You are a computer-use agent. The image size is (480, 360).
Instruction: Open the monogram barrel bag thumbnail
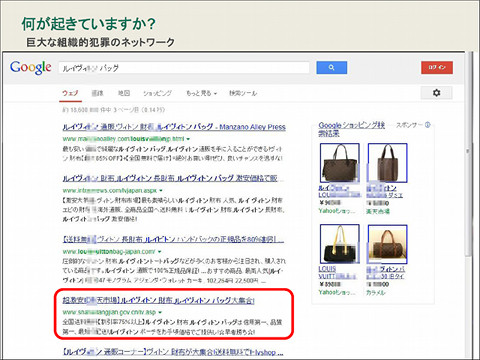pyautogui.click(x=387, y=244)
